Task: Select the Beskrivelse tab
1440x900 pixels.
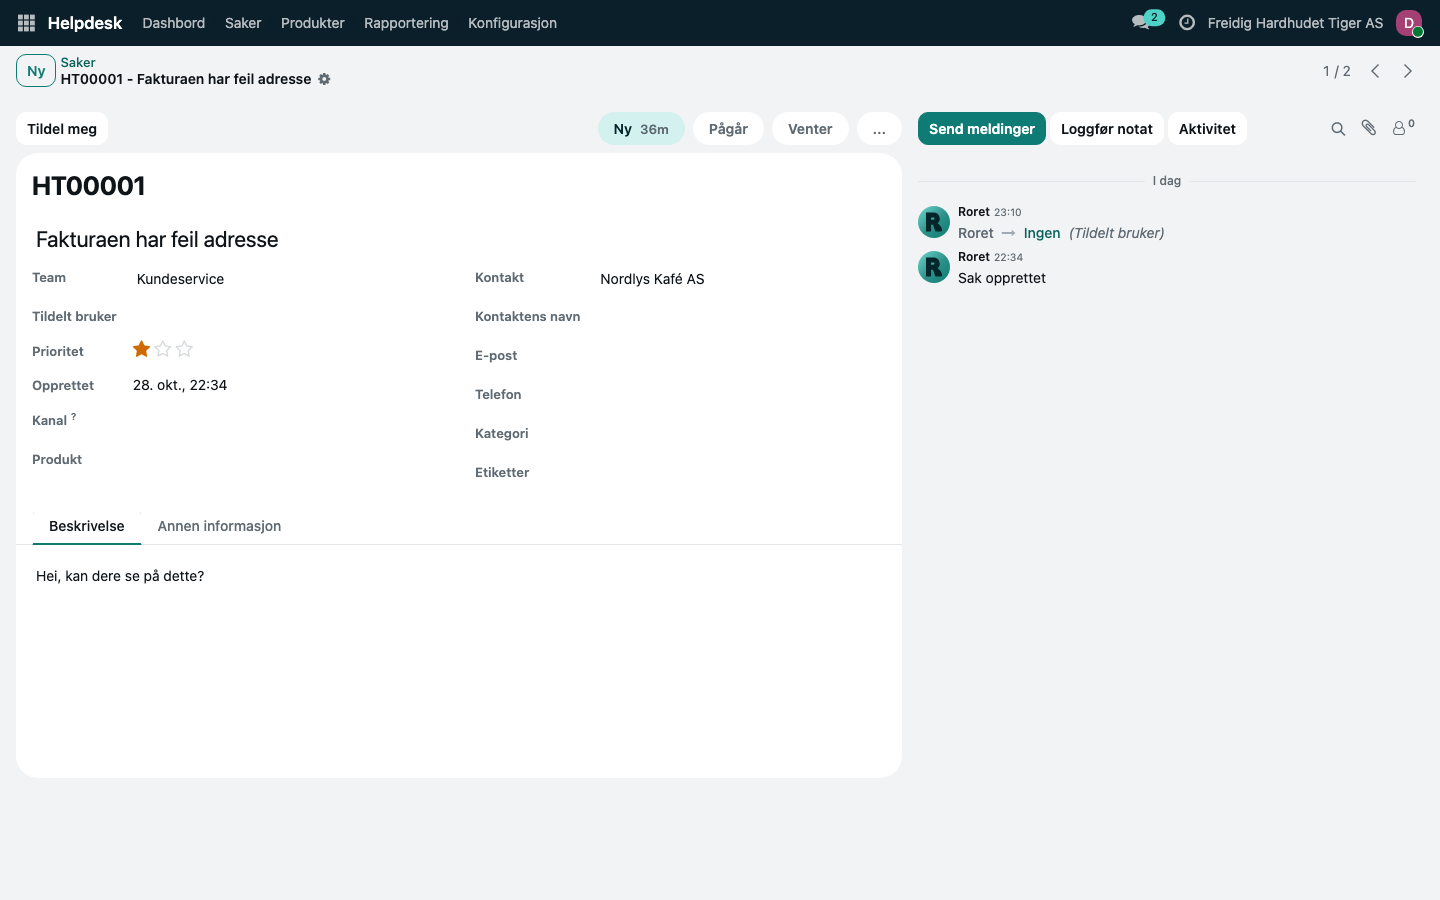Action: click(87, 526)
